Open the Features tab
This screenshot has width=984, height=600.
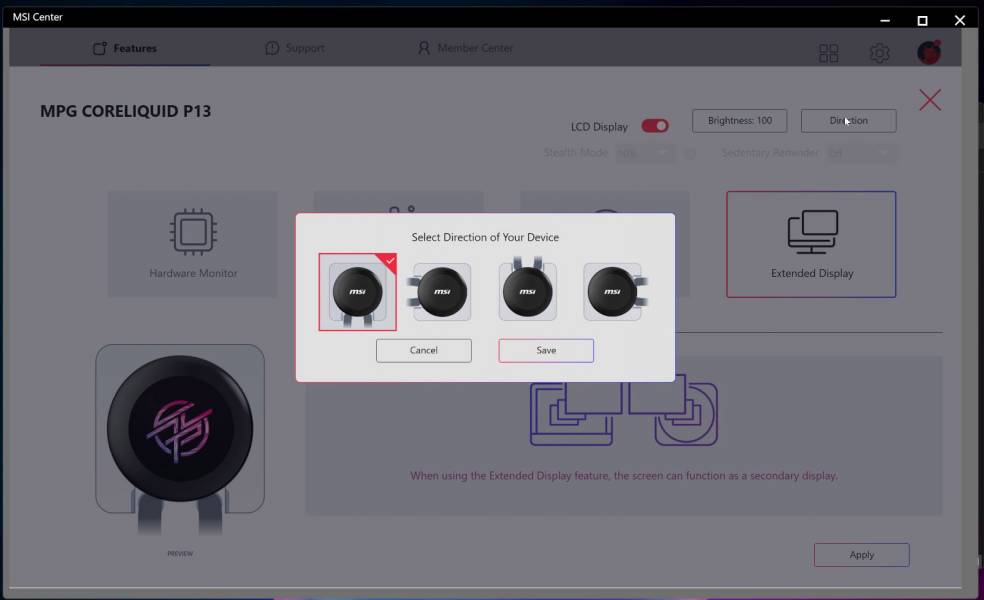coord(125,48)
